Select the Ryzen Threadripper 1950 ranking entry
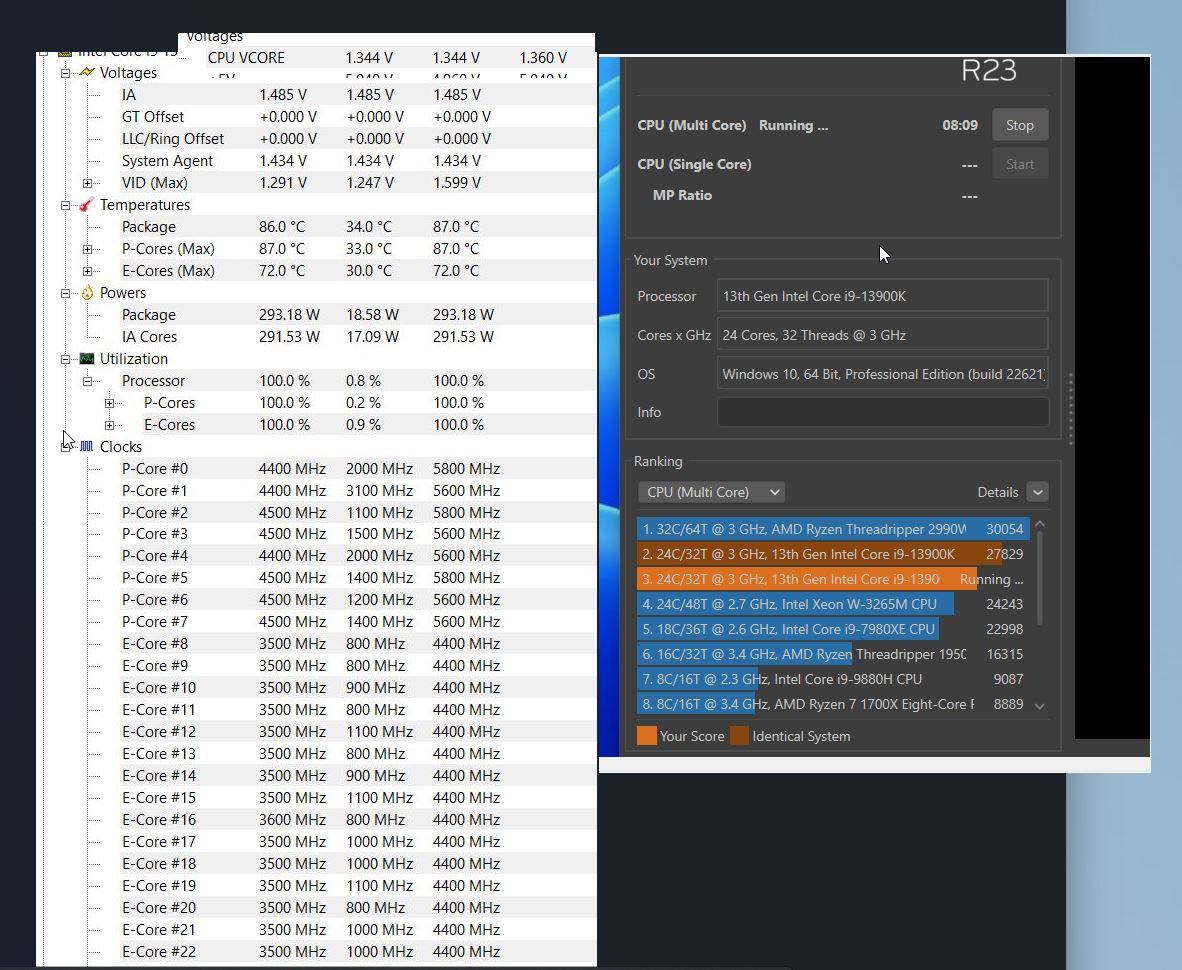 click(x=833, y=654)
